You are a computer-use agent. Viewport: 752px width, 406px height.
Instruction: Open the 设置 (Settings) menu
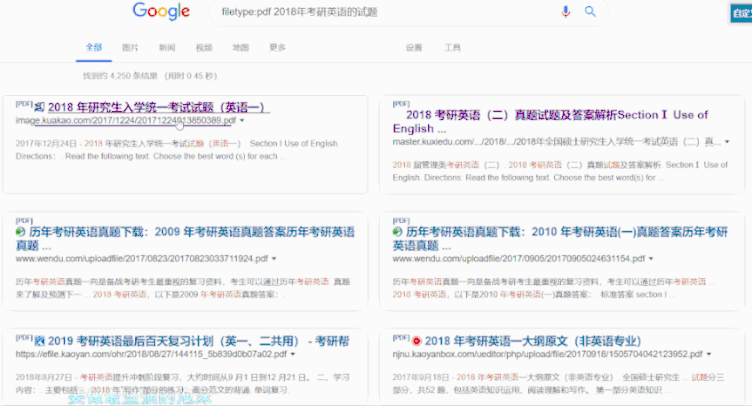click(x=414, y=47)
